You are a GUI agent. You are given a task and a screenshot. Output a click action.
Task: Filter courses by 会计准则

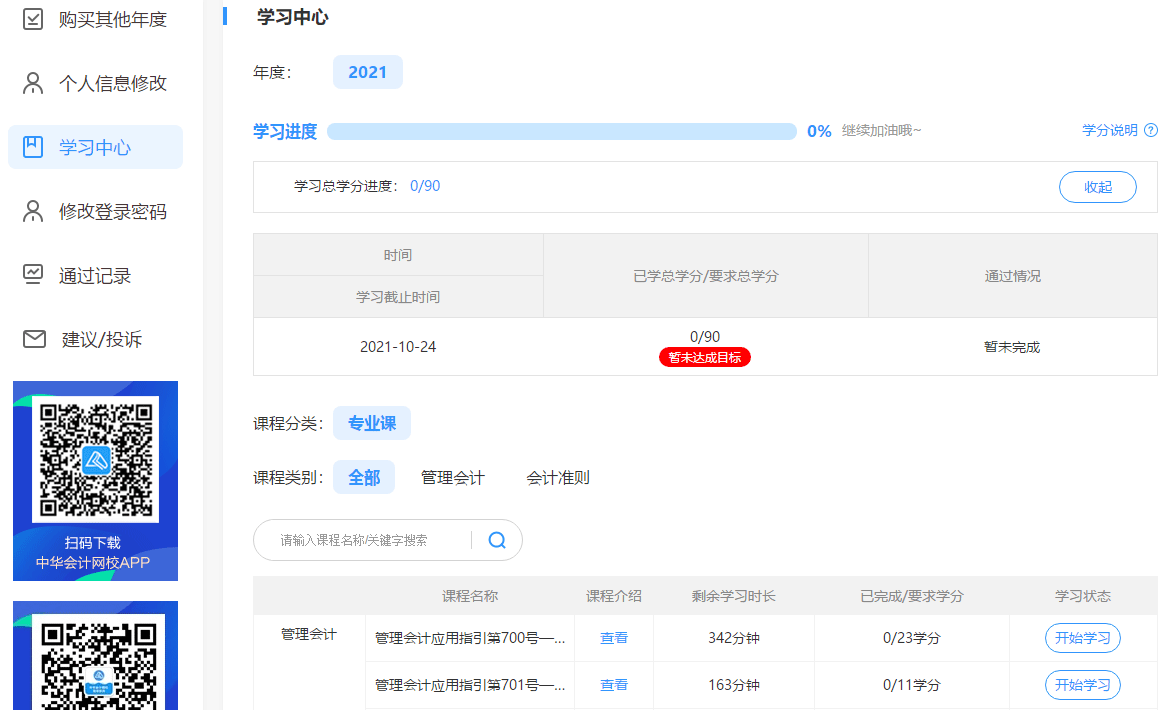558,478
